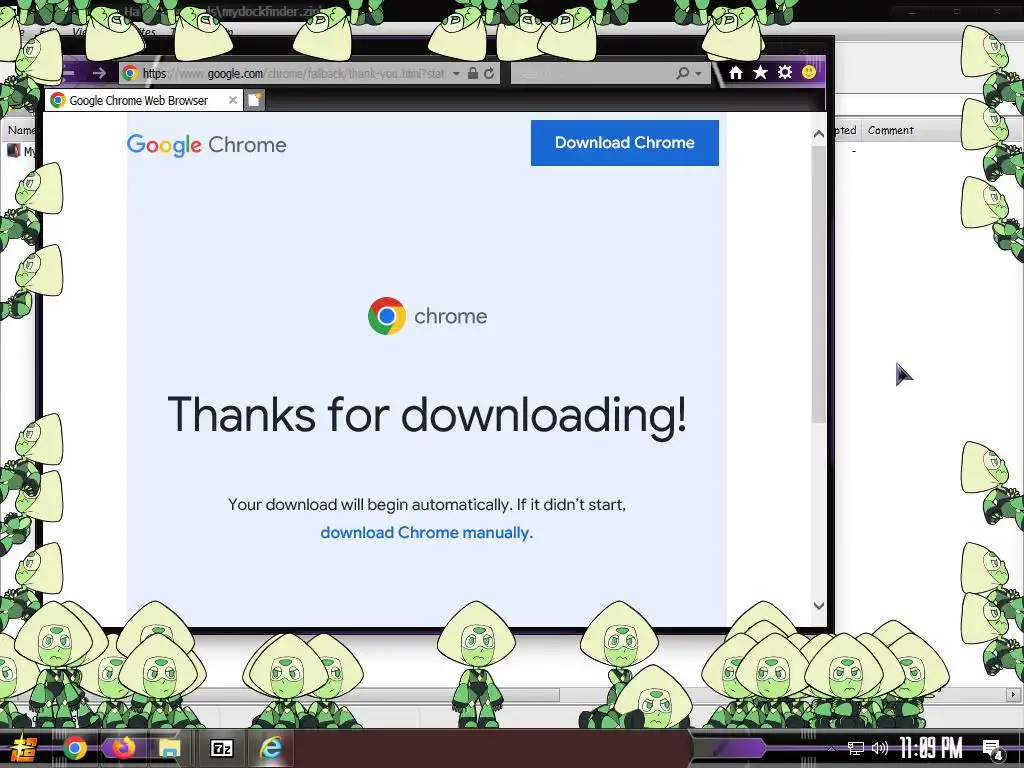Click the search magnifier icon in the search box
The height and width of the screenshot is (768, 1024).
[682, 73]
